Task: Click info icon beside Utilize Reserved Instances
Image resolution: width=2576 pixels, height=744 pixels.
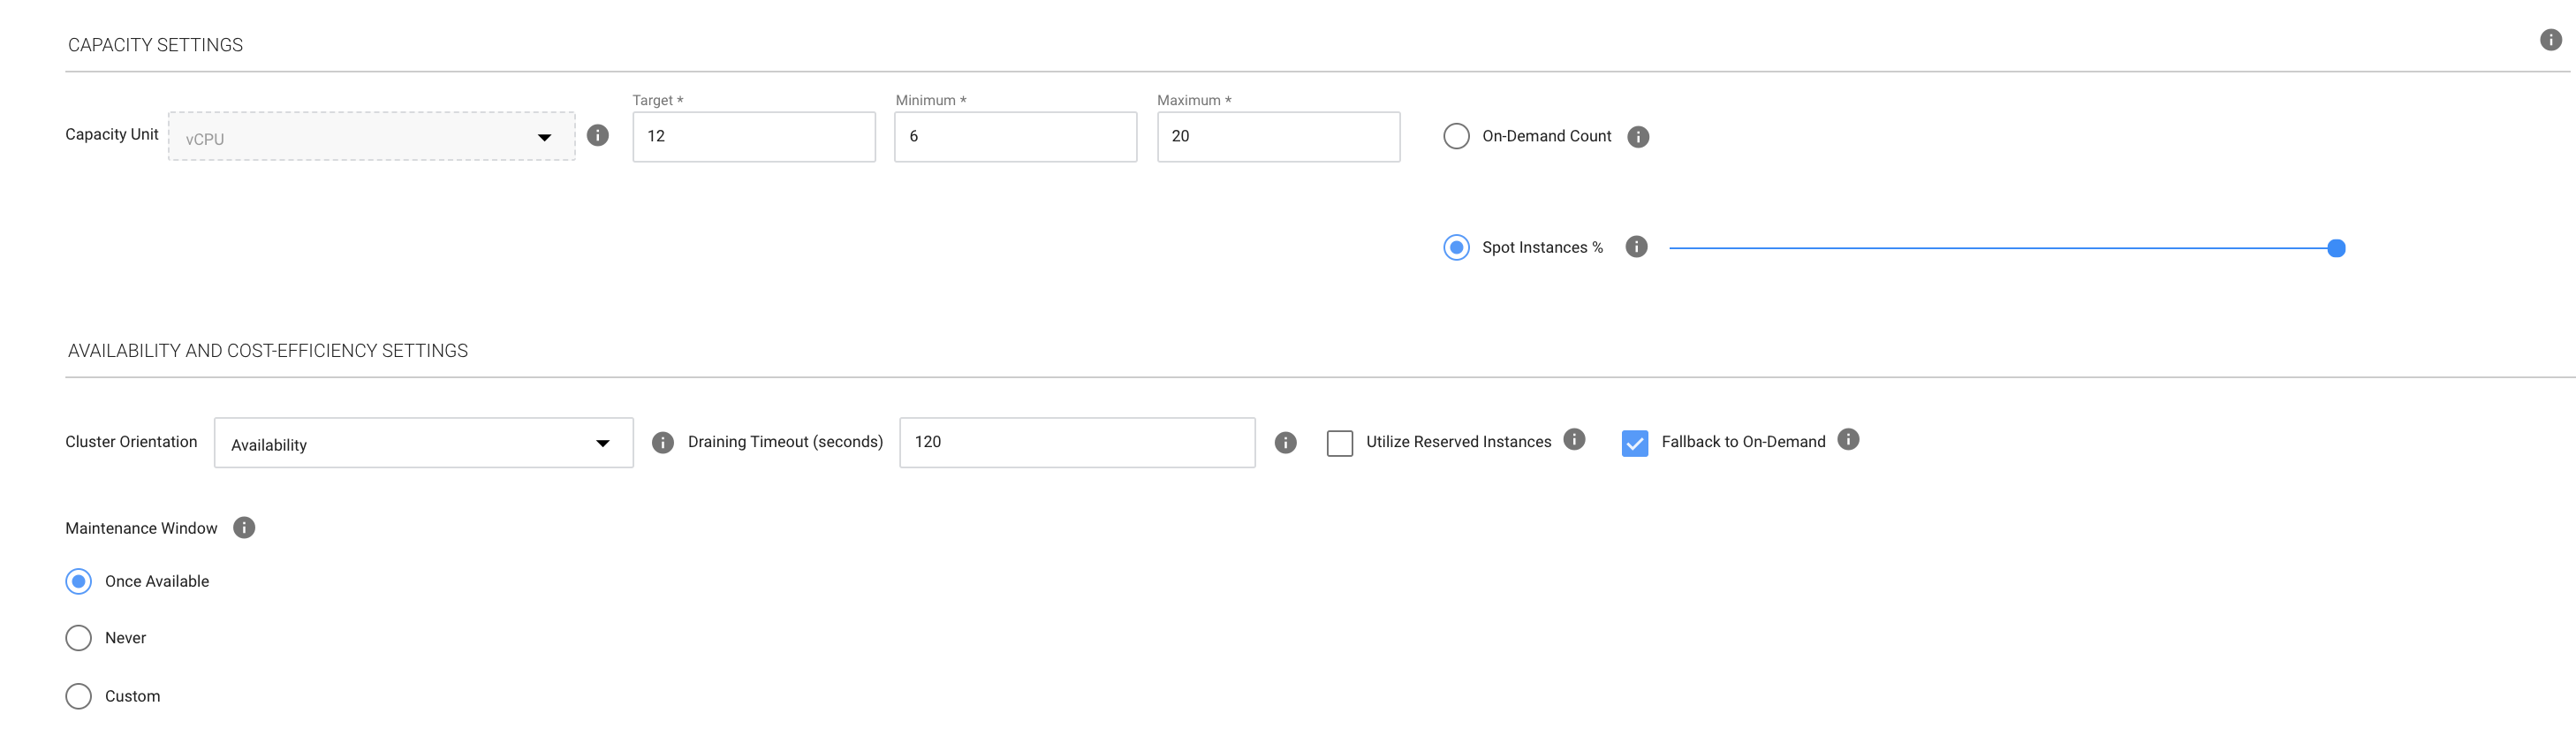Action: pyautogui.click(x=1573, y=440)
